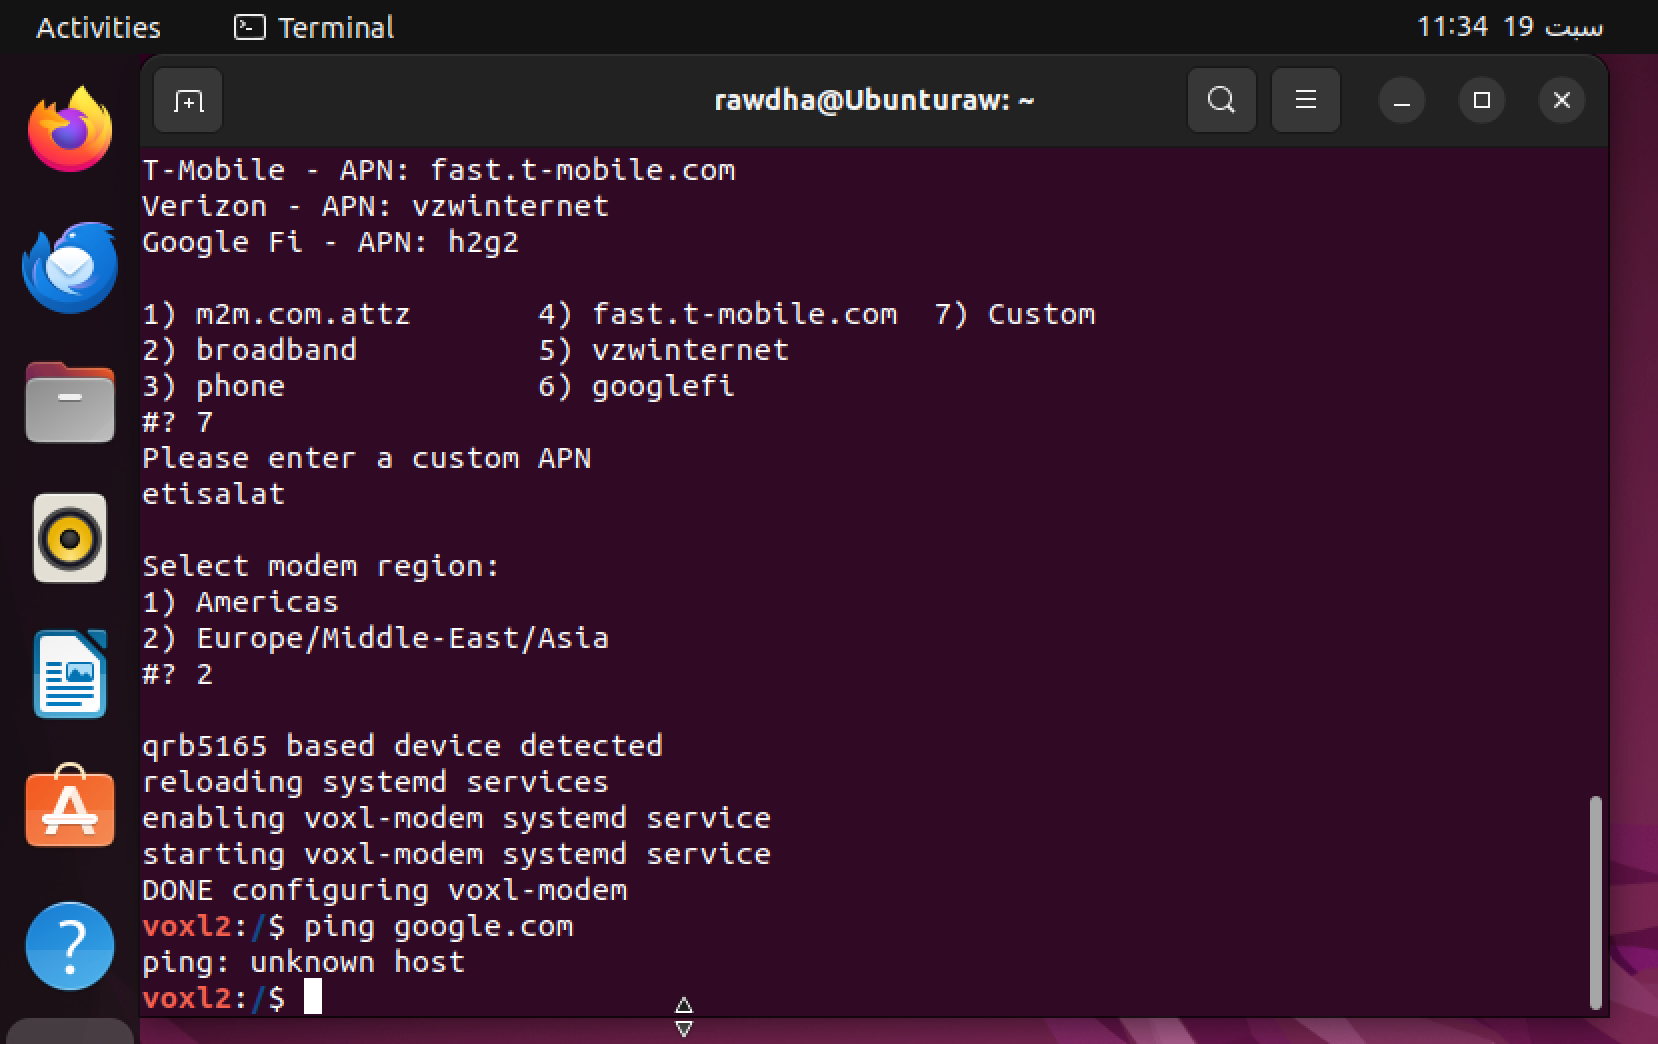Click the '#? 7' prompt line
This screenshot has height=1044, width=1658.
coord(177,422)
